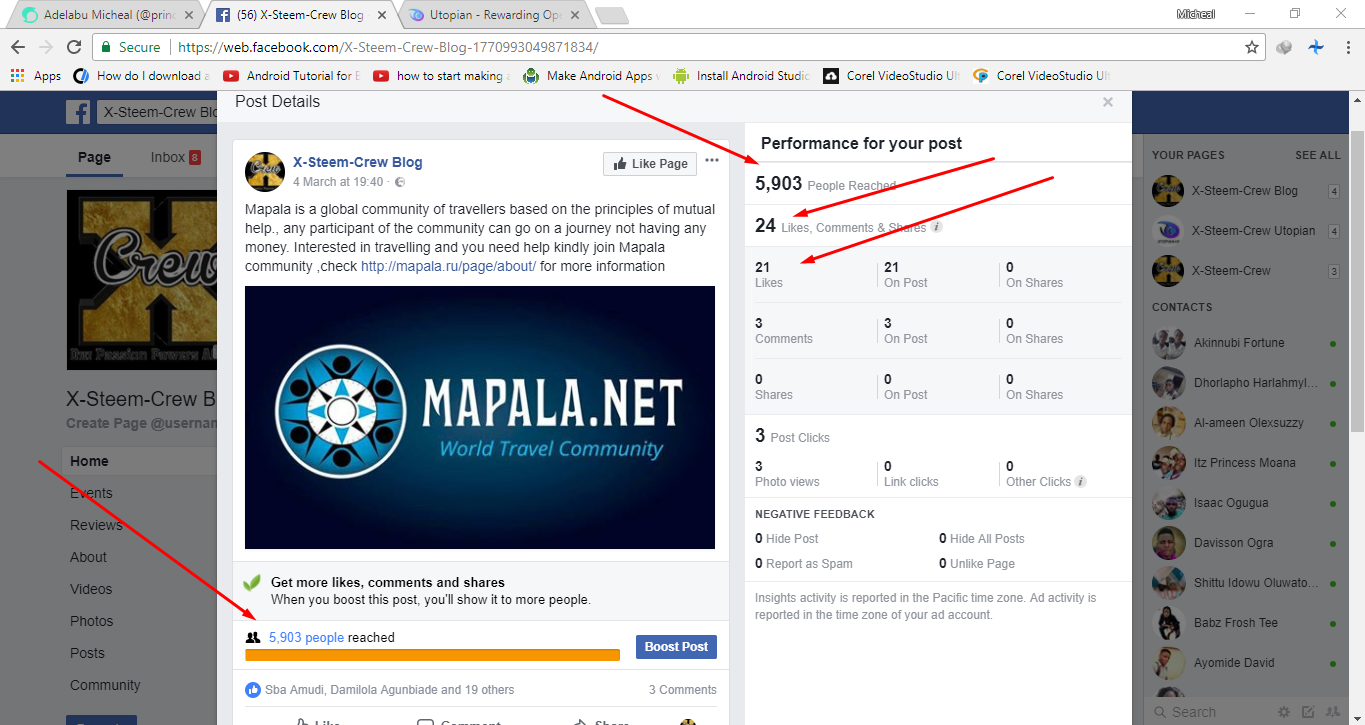Click the Chrome address bar URL
The height and width of the screenshot is (725, 1365).
[389, 47]
